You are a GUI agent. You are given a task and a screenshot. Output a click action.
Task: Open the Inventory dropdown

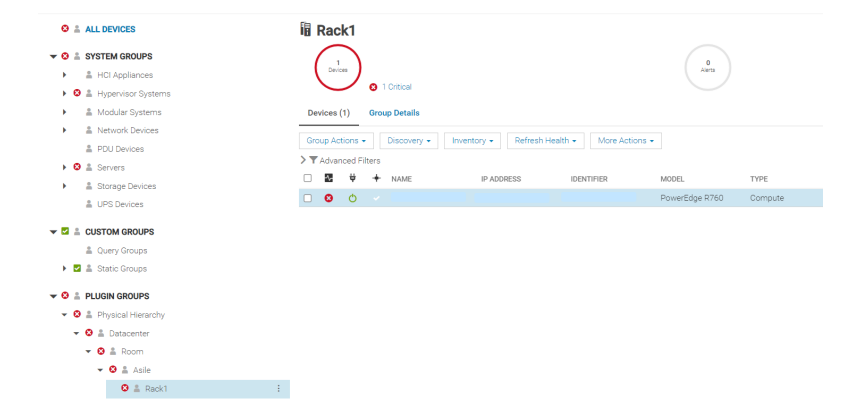[473, 140]
